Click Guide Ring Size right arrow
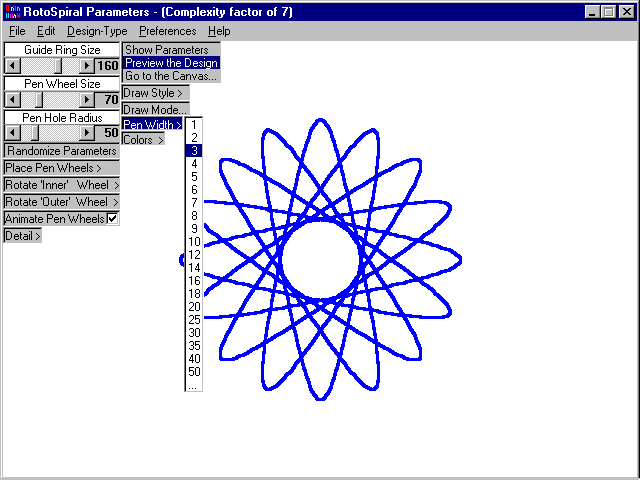This screenshot has width=640, height=480. click(87, 65)
